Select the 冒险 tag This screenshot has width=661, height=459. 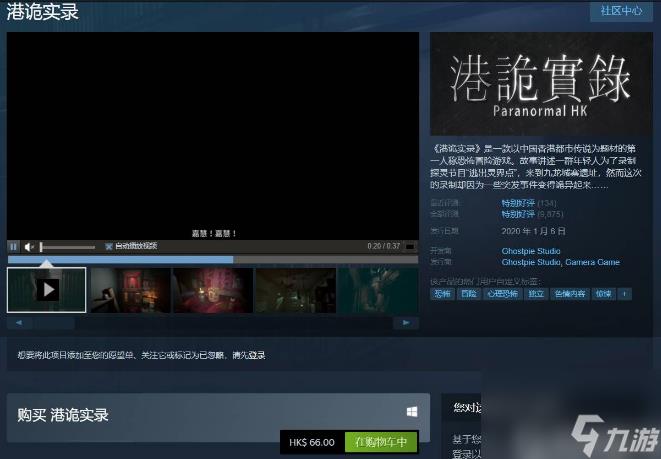coord(468,294)
